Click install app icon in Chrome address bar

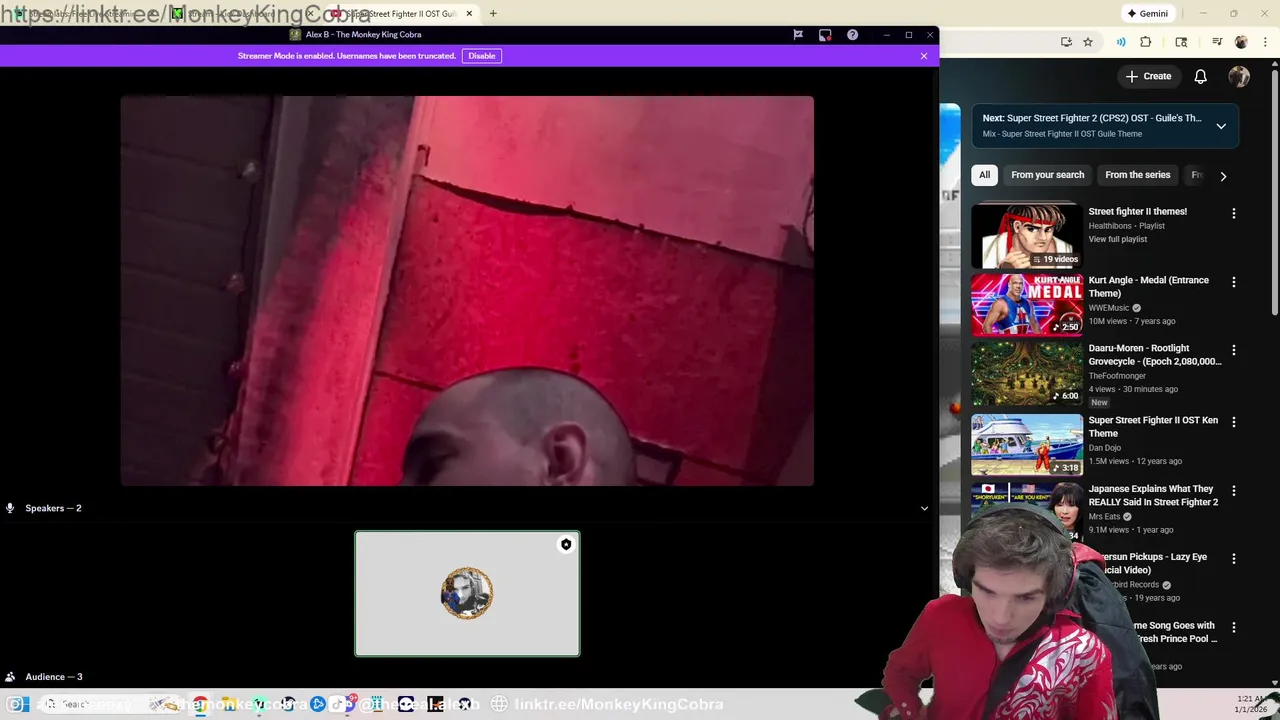click(x=1066, y=42)
